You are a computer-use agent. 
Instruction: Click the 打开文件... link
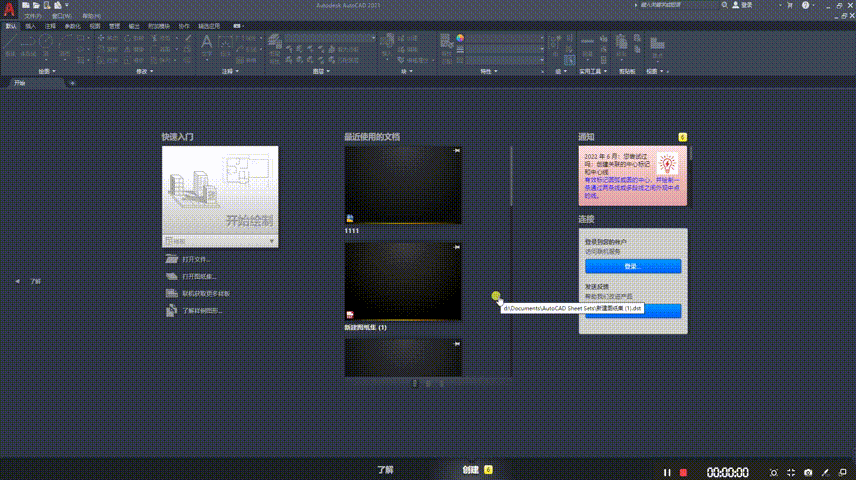click(x=196, y=259)
